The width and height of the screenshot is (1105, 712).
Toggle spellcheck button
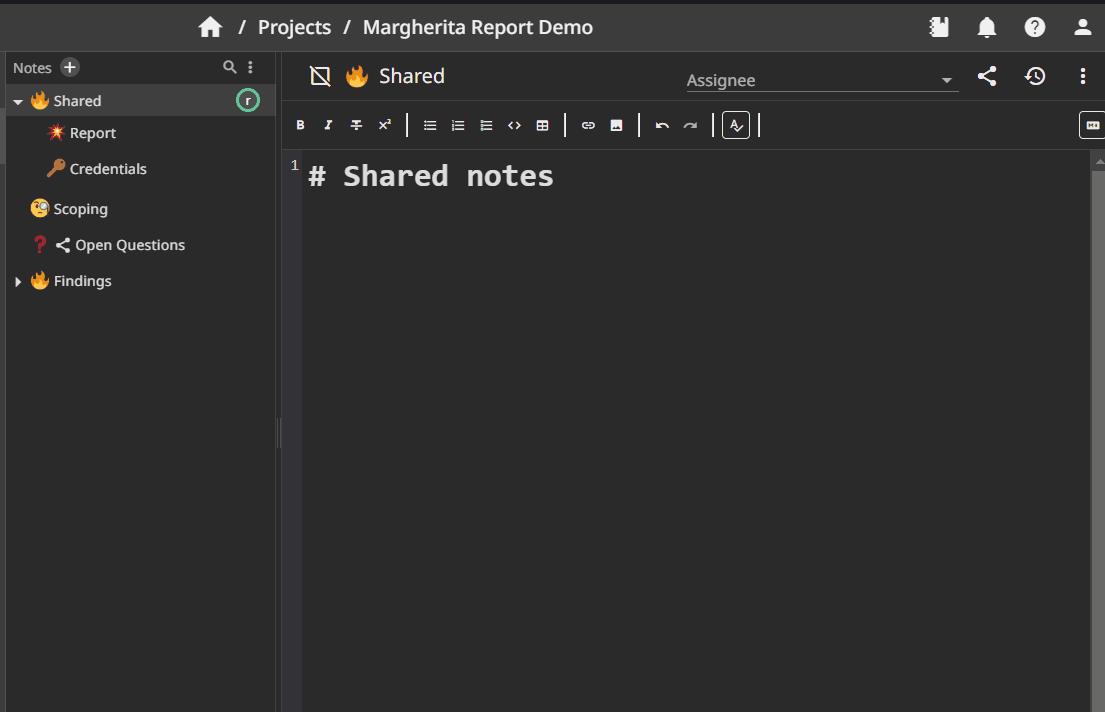click(x=736, y=125)
